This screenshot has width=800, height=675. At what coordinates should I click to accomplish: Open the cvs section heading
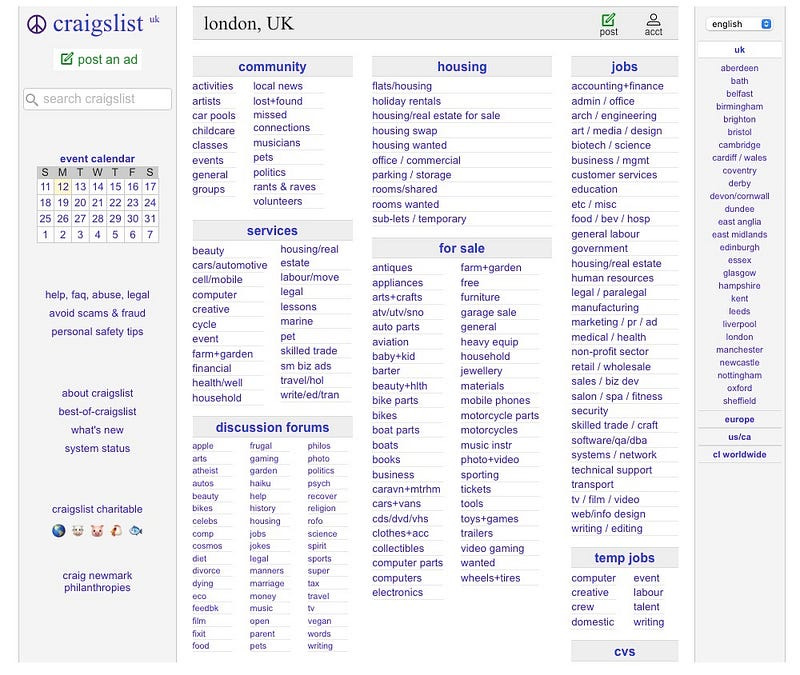[x=624, y=652]
